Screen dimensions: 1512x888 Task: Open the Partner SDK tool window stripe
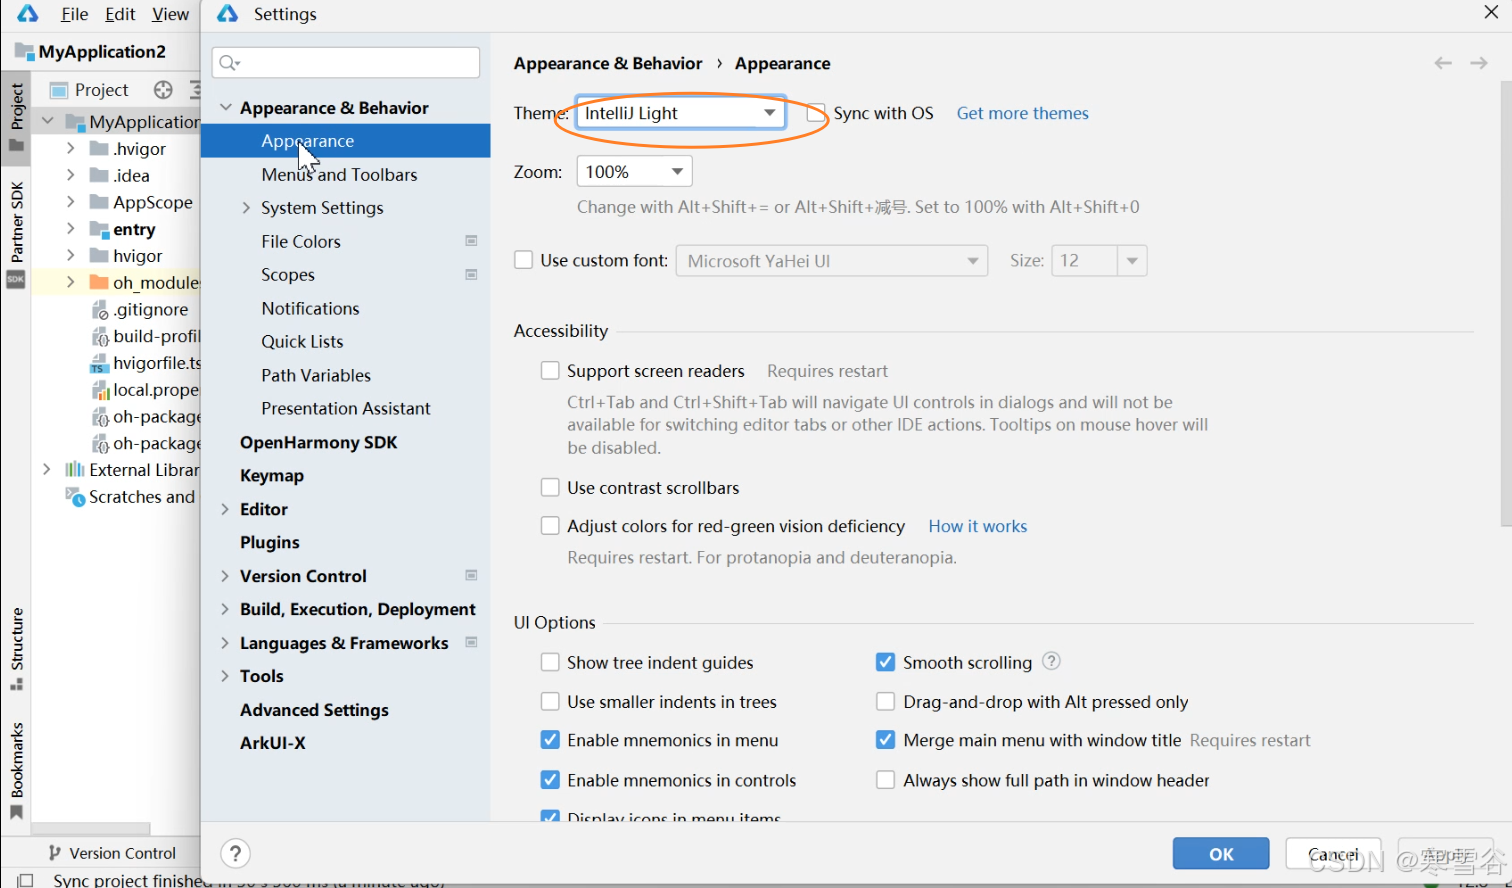tap(16, 233)
